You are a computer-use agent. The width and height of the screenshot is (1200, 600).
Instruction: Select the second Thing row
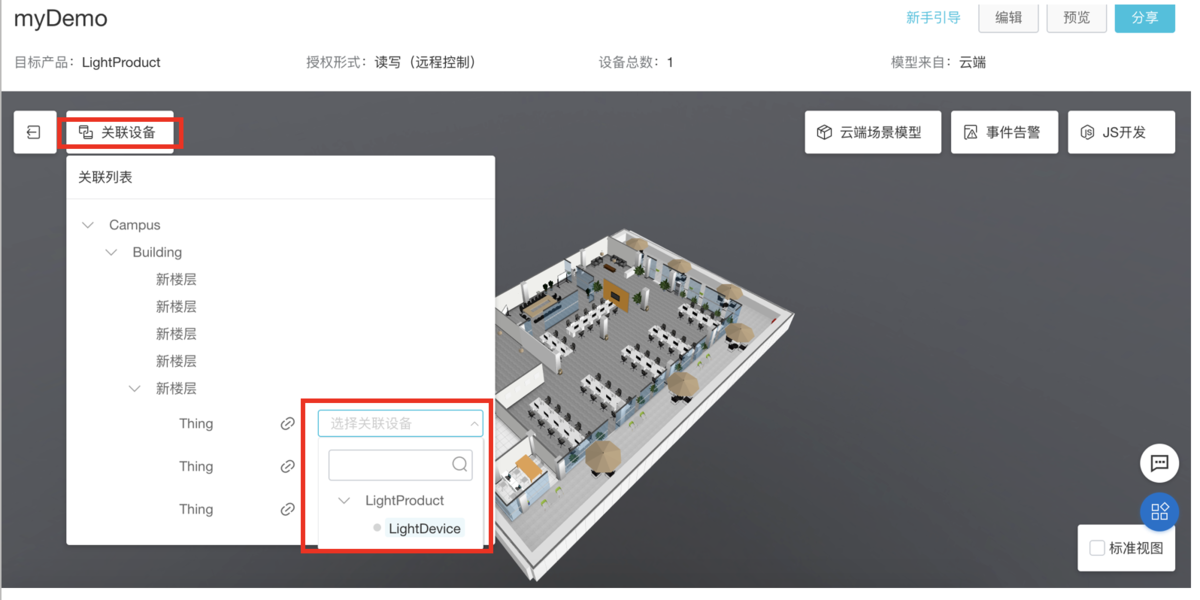(196, 467)
